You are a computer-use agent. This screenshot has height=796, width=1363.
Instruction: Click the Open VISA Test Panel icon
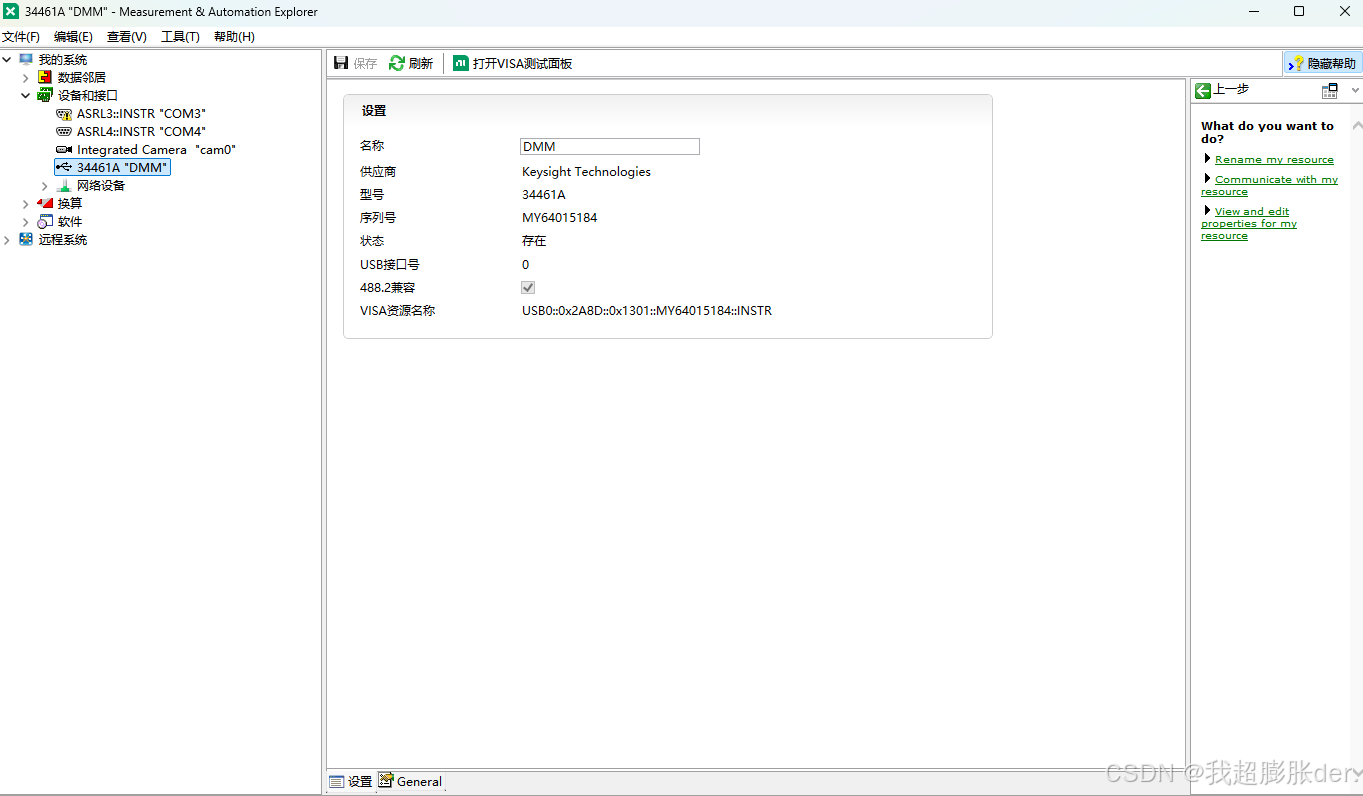tap(461, 63)
